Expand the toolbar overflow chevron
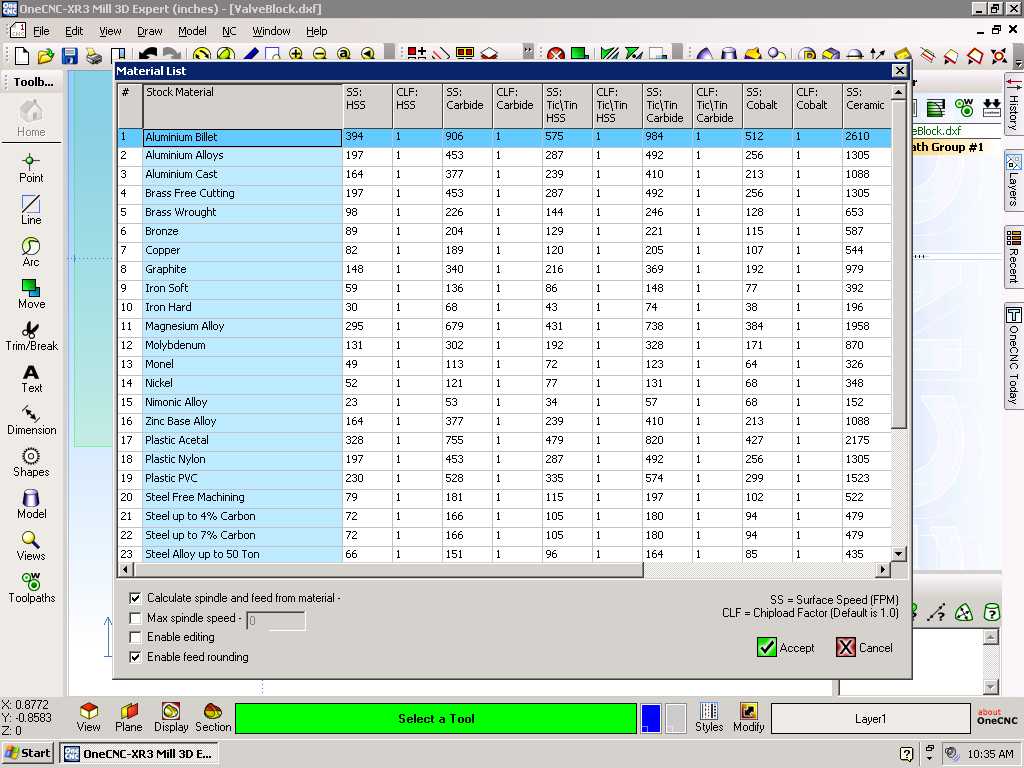 [x=528, y=52]
